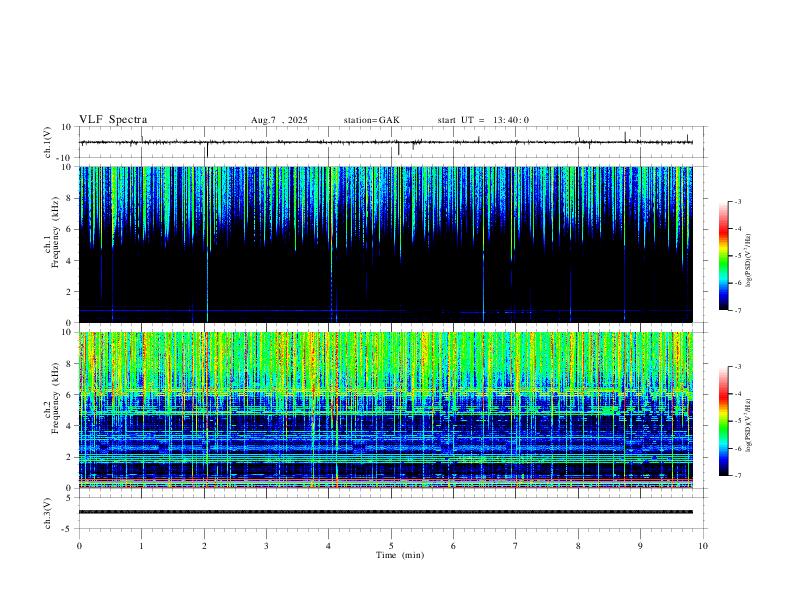Click the ch.2 colorbar "log(PSD)(V²/Hz)" label
Image resolution: width=792 pixels, height=612 pixels.
point(749,425)
